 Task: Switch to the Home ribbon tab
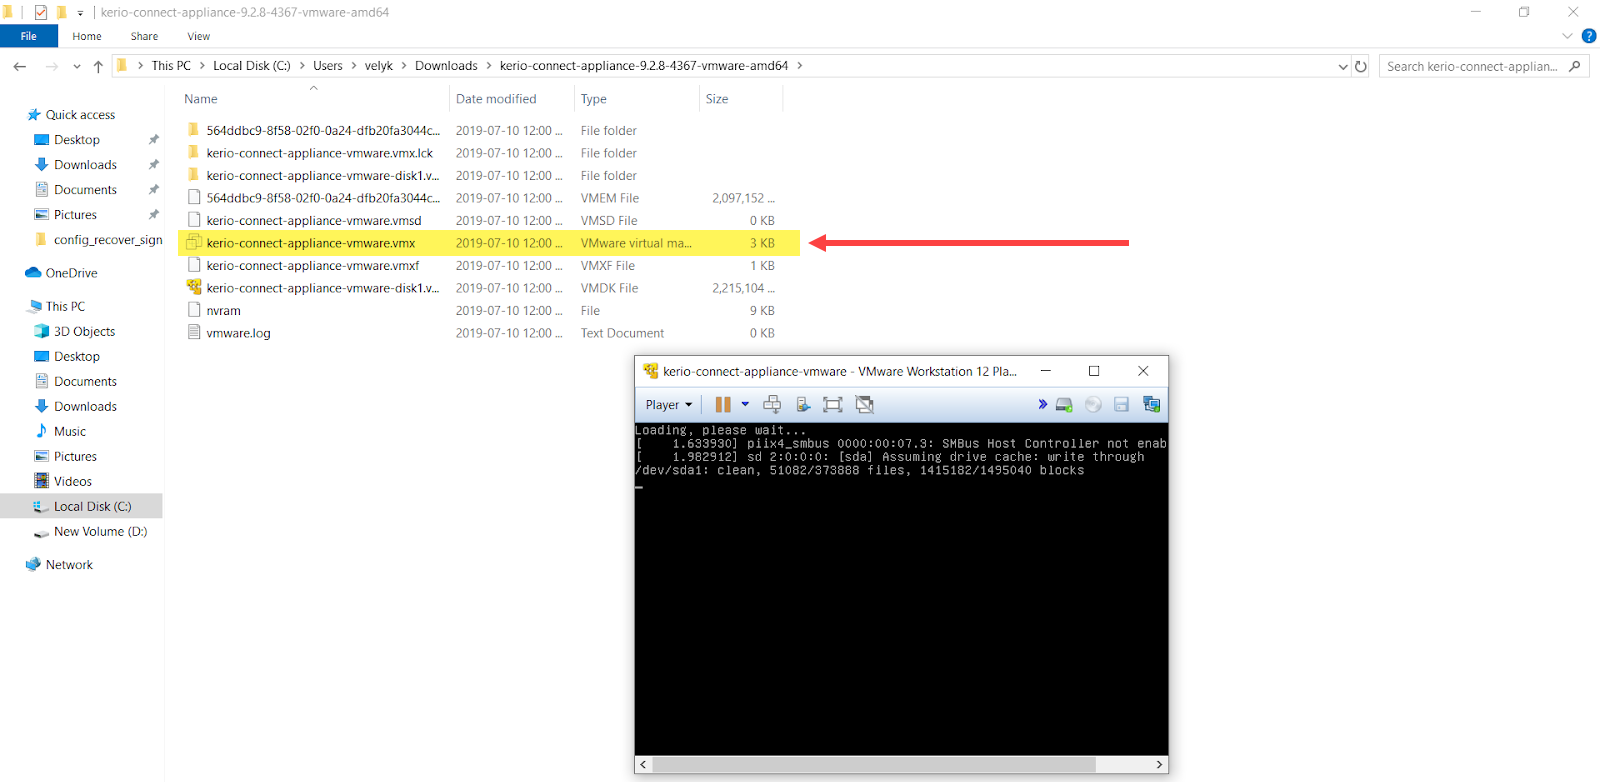click(x=87, y=36)
